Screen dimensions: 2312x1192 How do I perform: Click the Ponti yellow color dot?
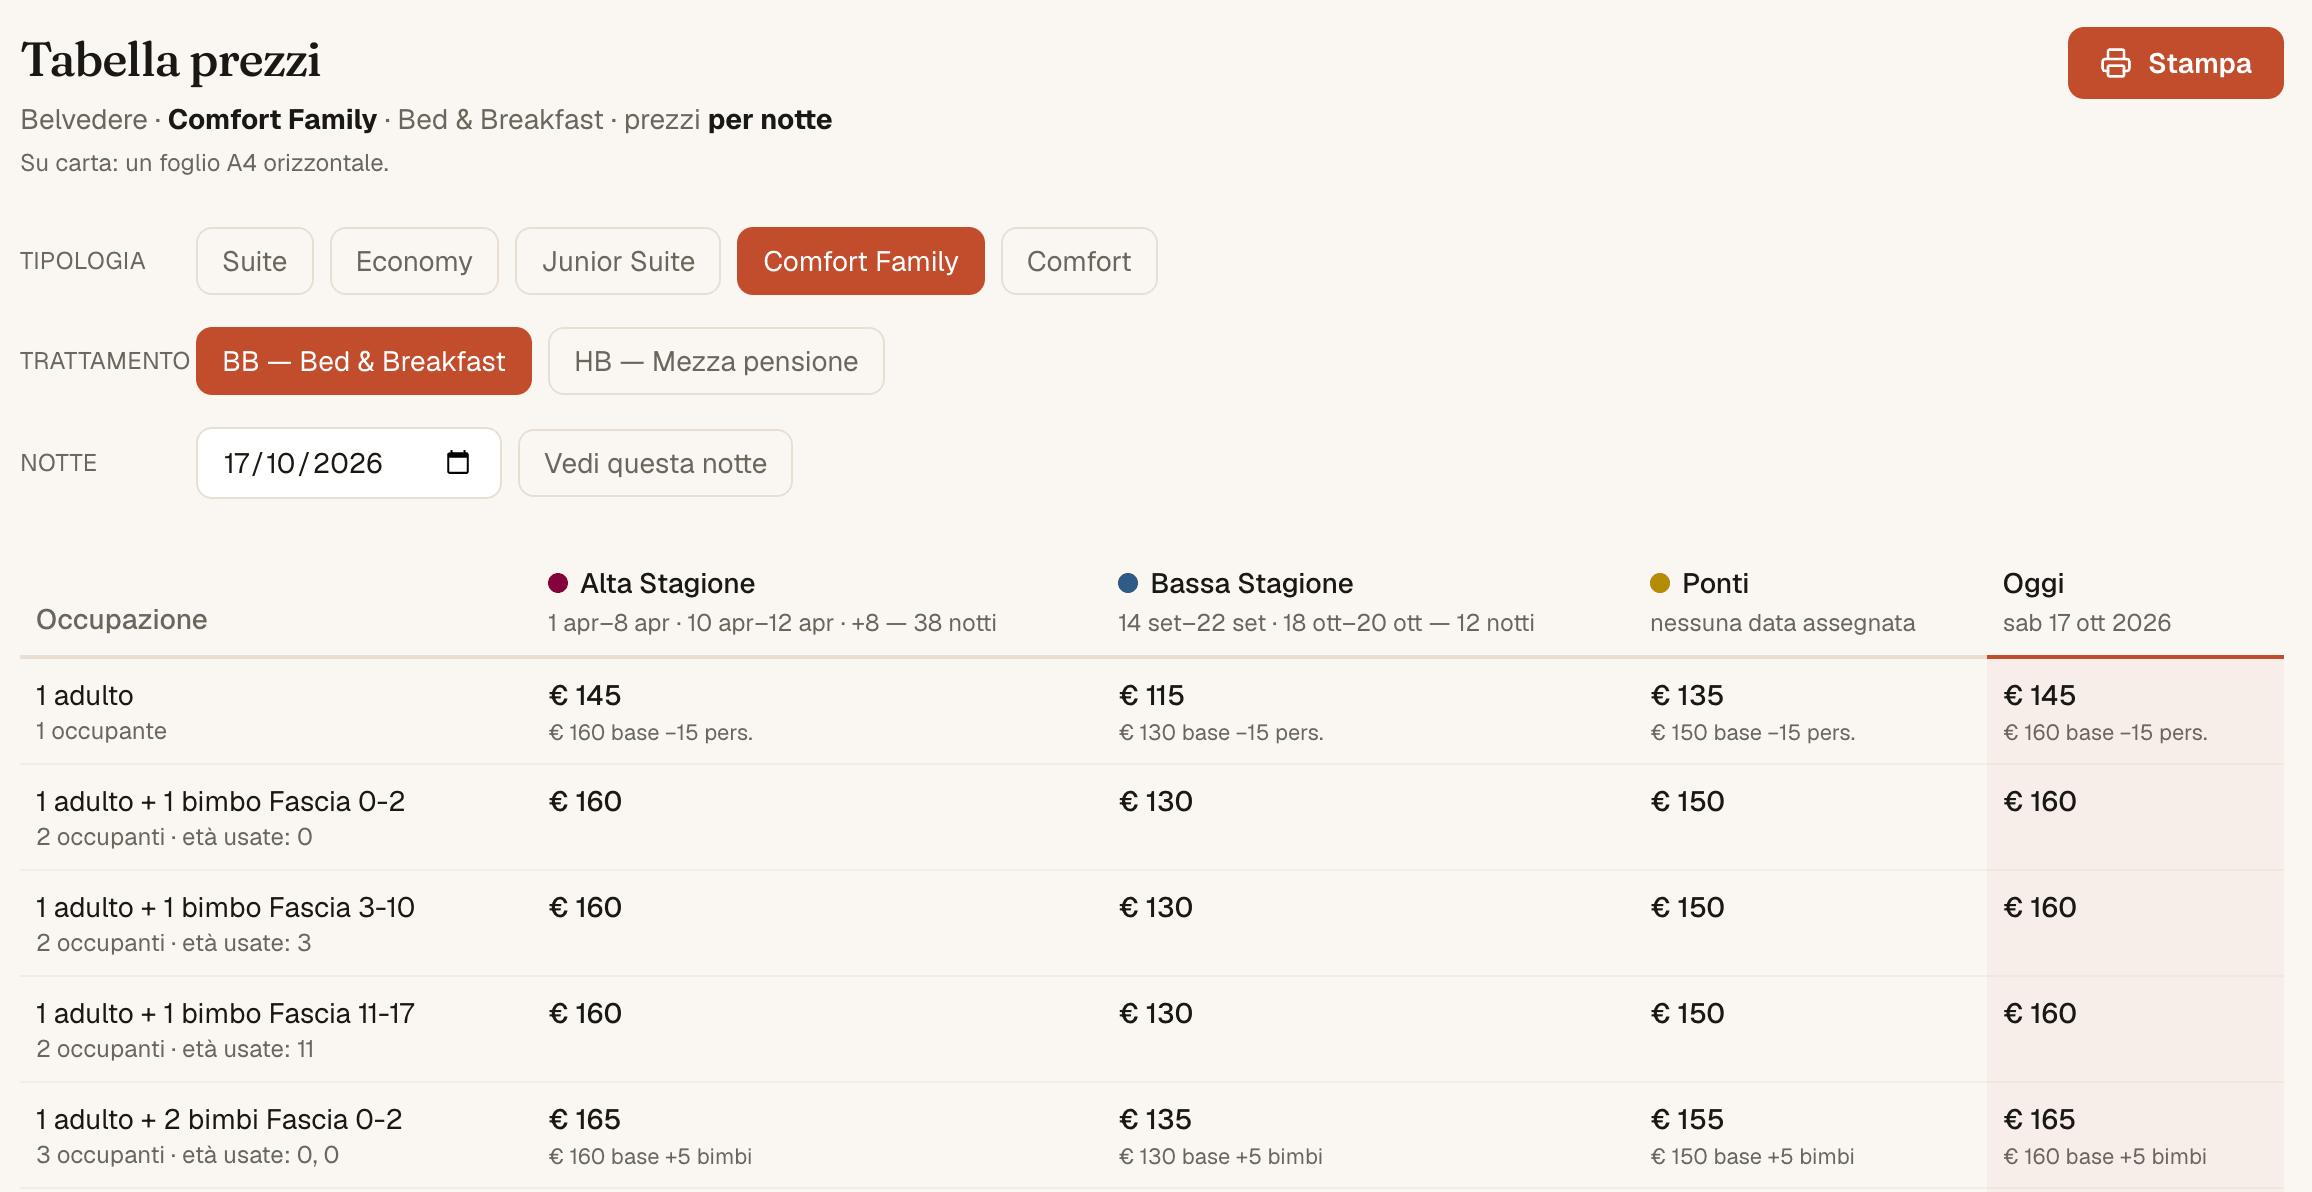[x=1660, y=583]
